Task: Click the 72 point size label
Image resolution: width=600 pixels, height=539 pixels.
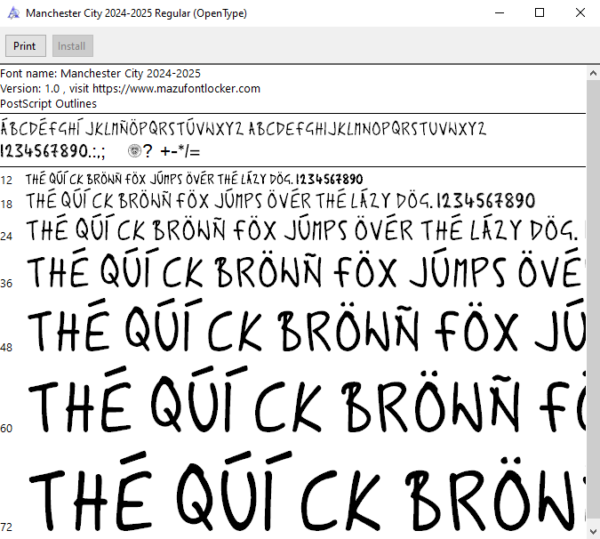Action: tap(7, 527)
